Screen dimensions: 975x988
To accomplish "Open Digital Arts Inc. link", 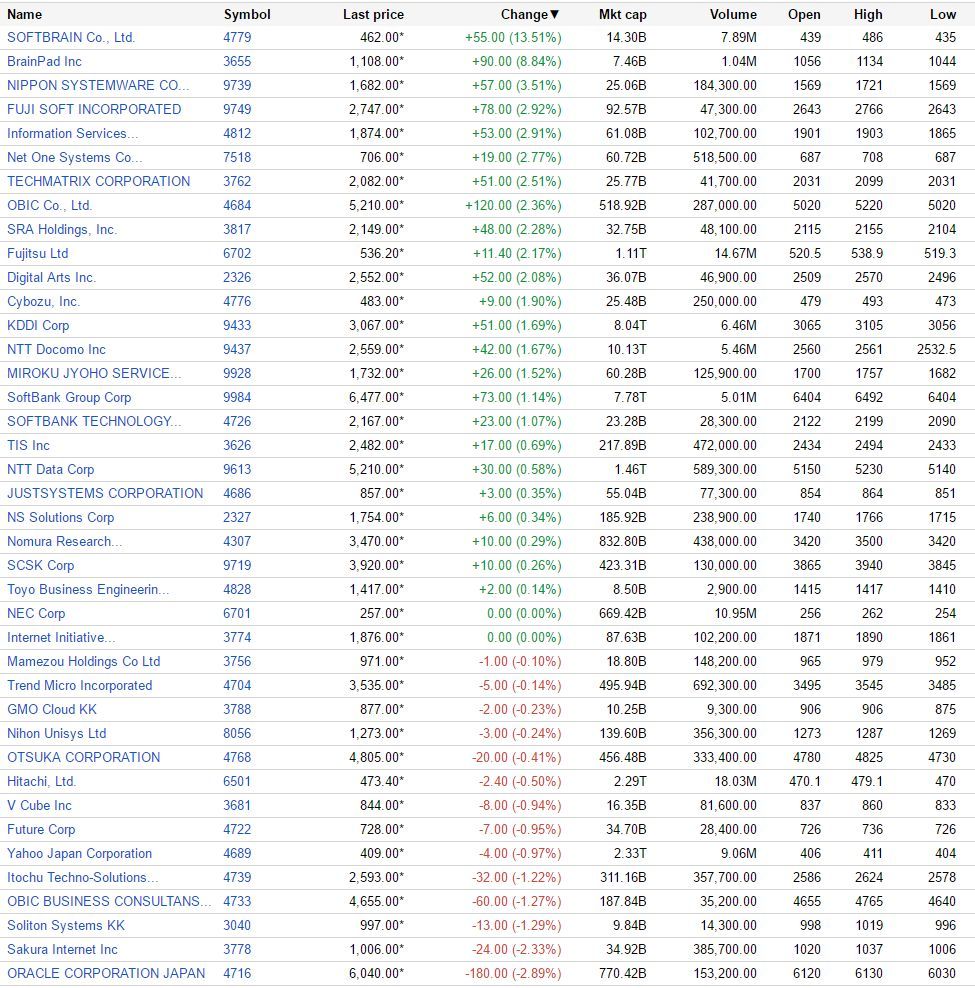I will point(52,277).
